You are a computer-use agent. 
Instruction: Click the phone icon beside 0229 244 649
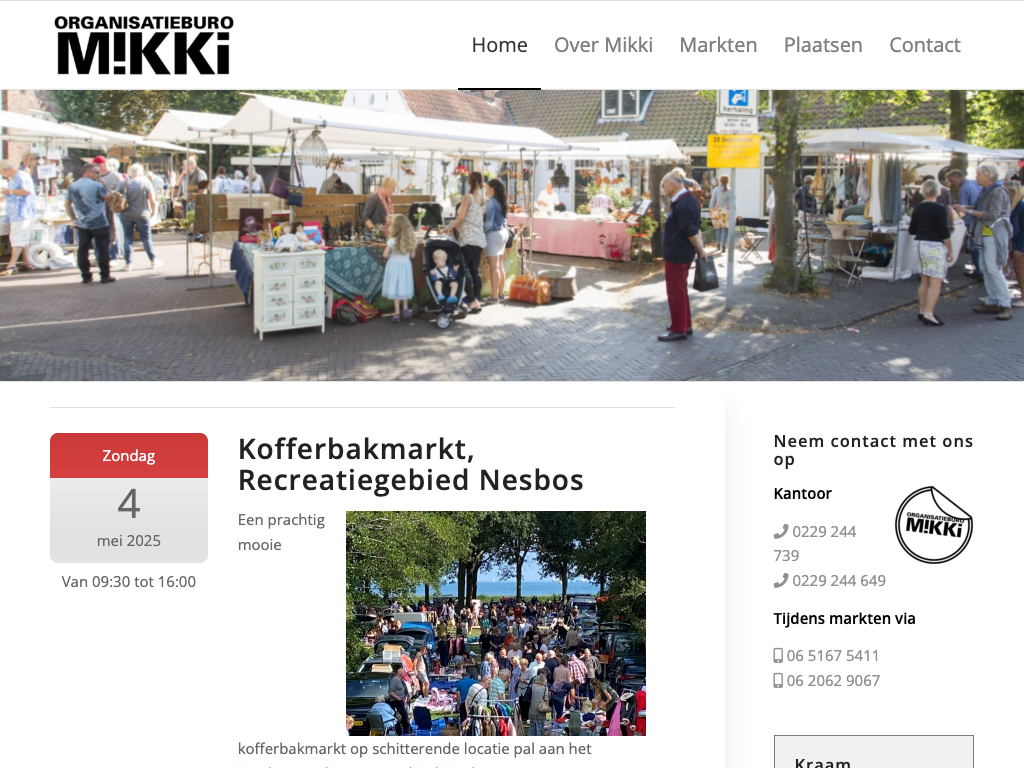pyautogui.click(x=780, y=581)
